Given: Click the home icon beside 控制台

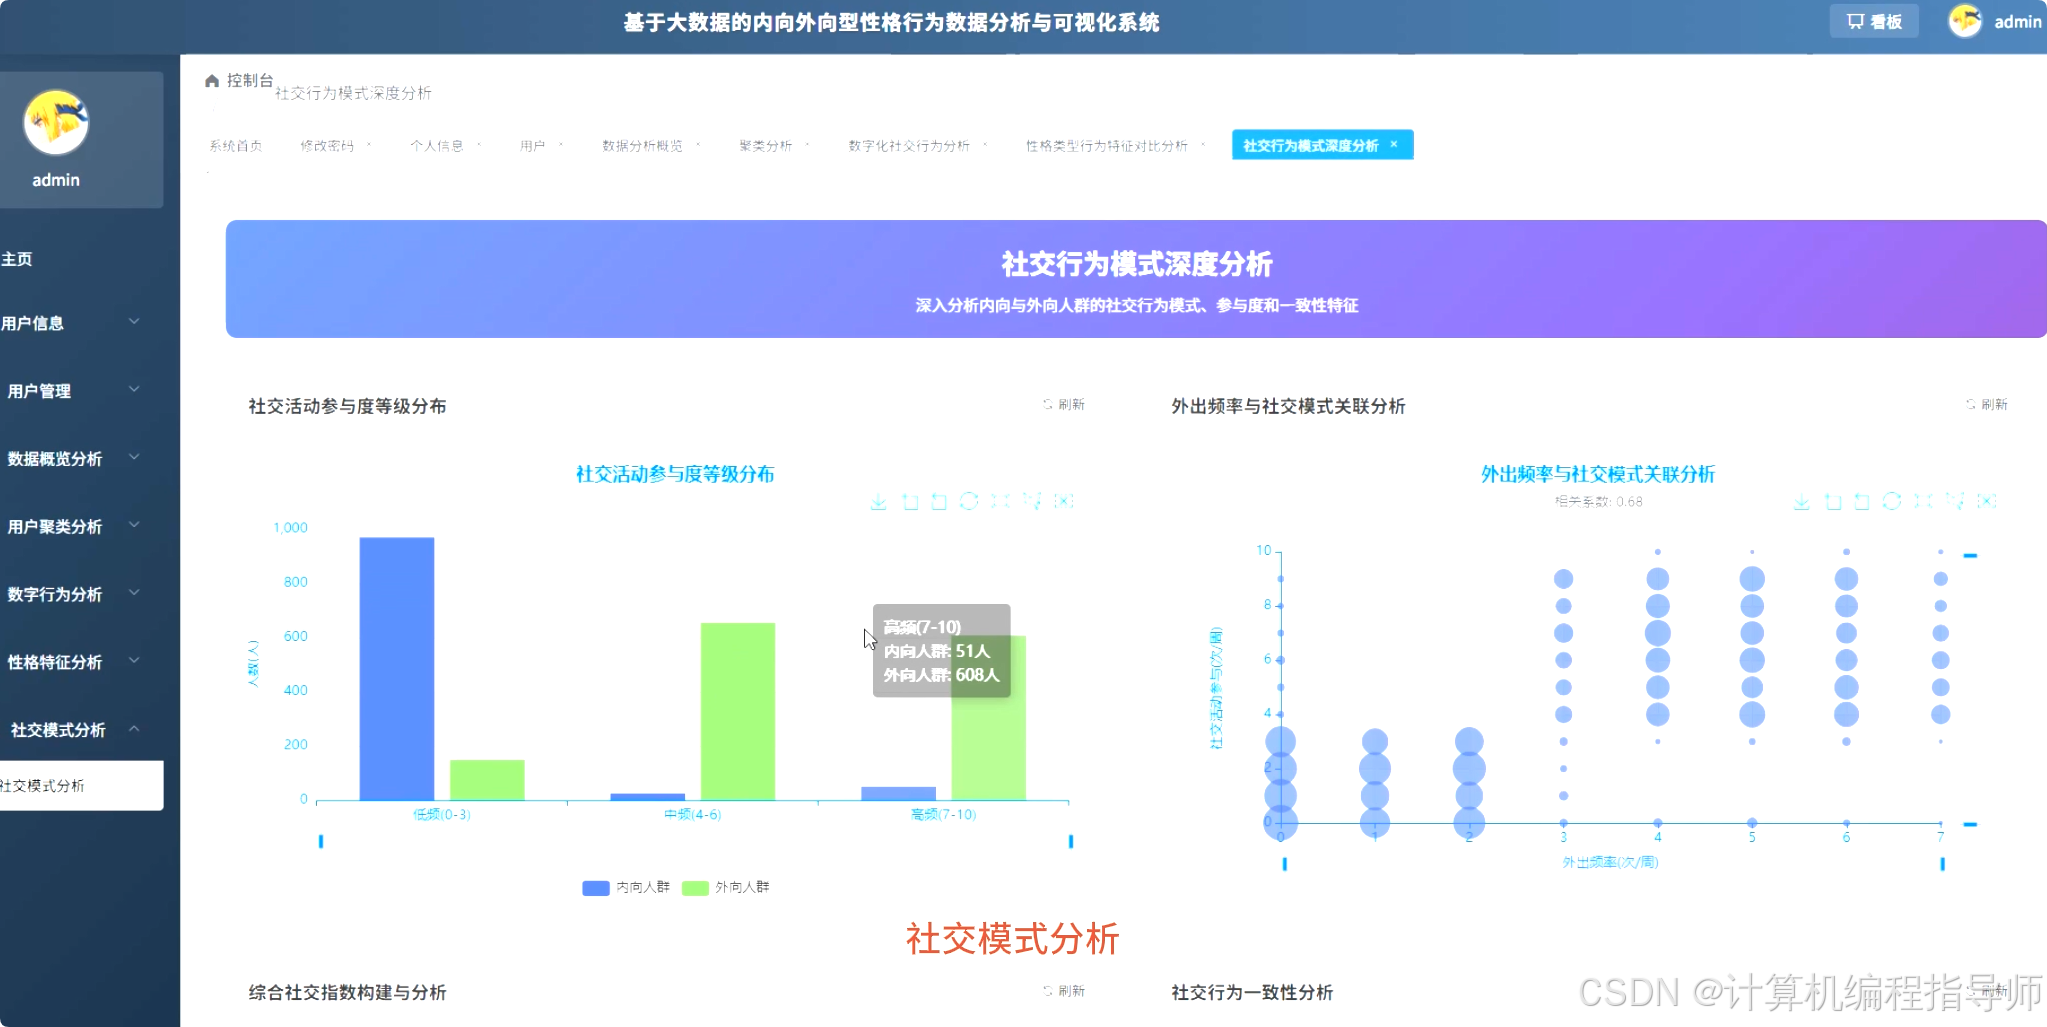Looking at the screenshot, I should (212, 81).
